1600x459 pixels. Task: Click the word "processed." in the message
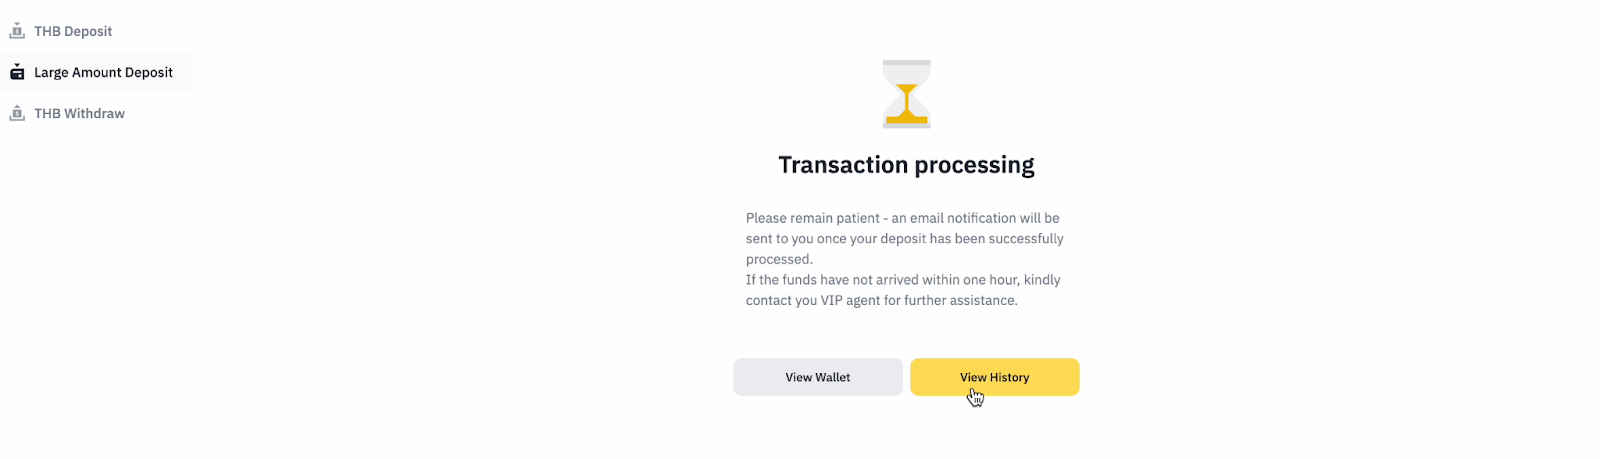click(x=779, y=259)
